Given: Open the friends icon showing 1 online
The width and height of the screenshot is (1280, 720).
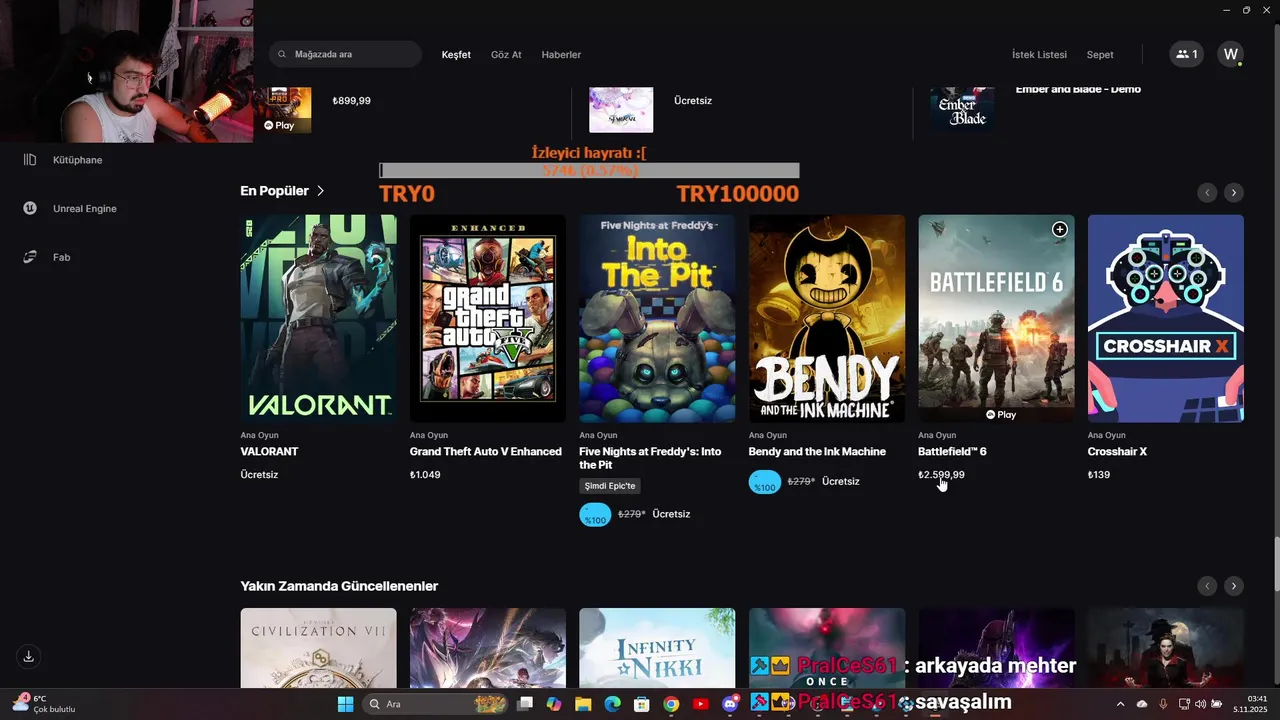Looking at the screenshot, I should [x=1186, y=54].
